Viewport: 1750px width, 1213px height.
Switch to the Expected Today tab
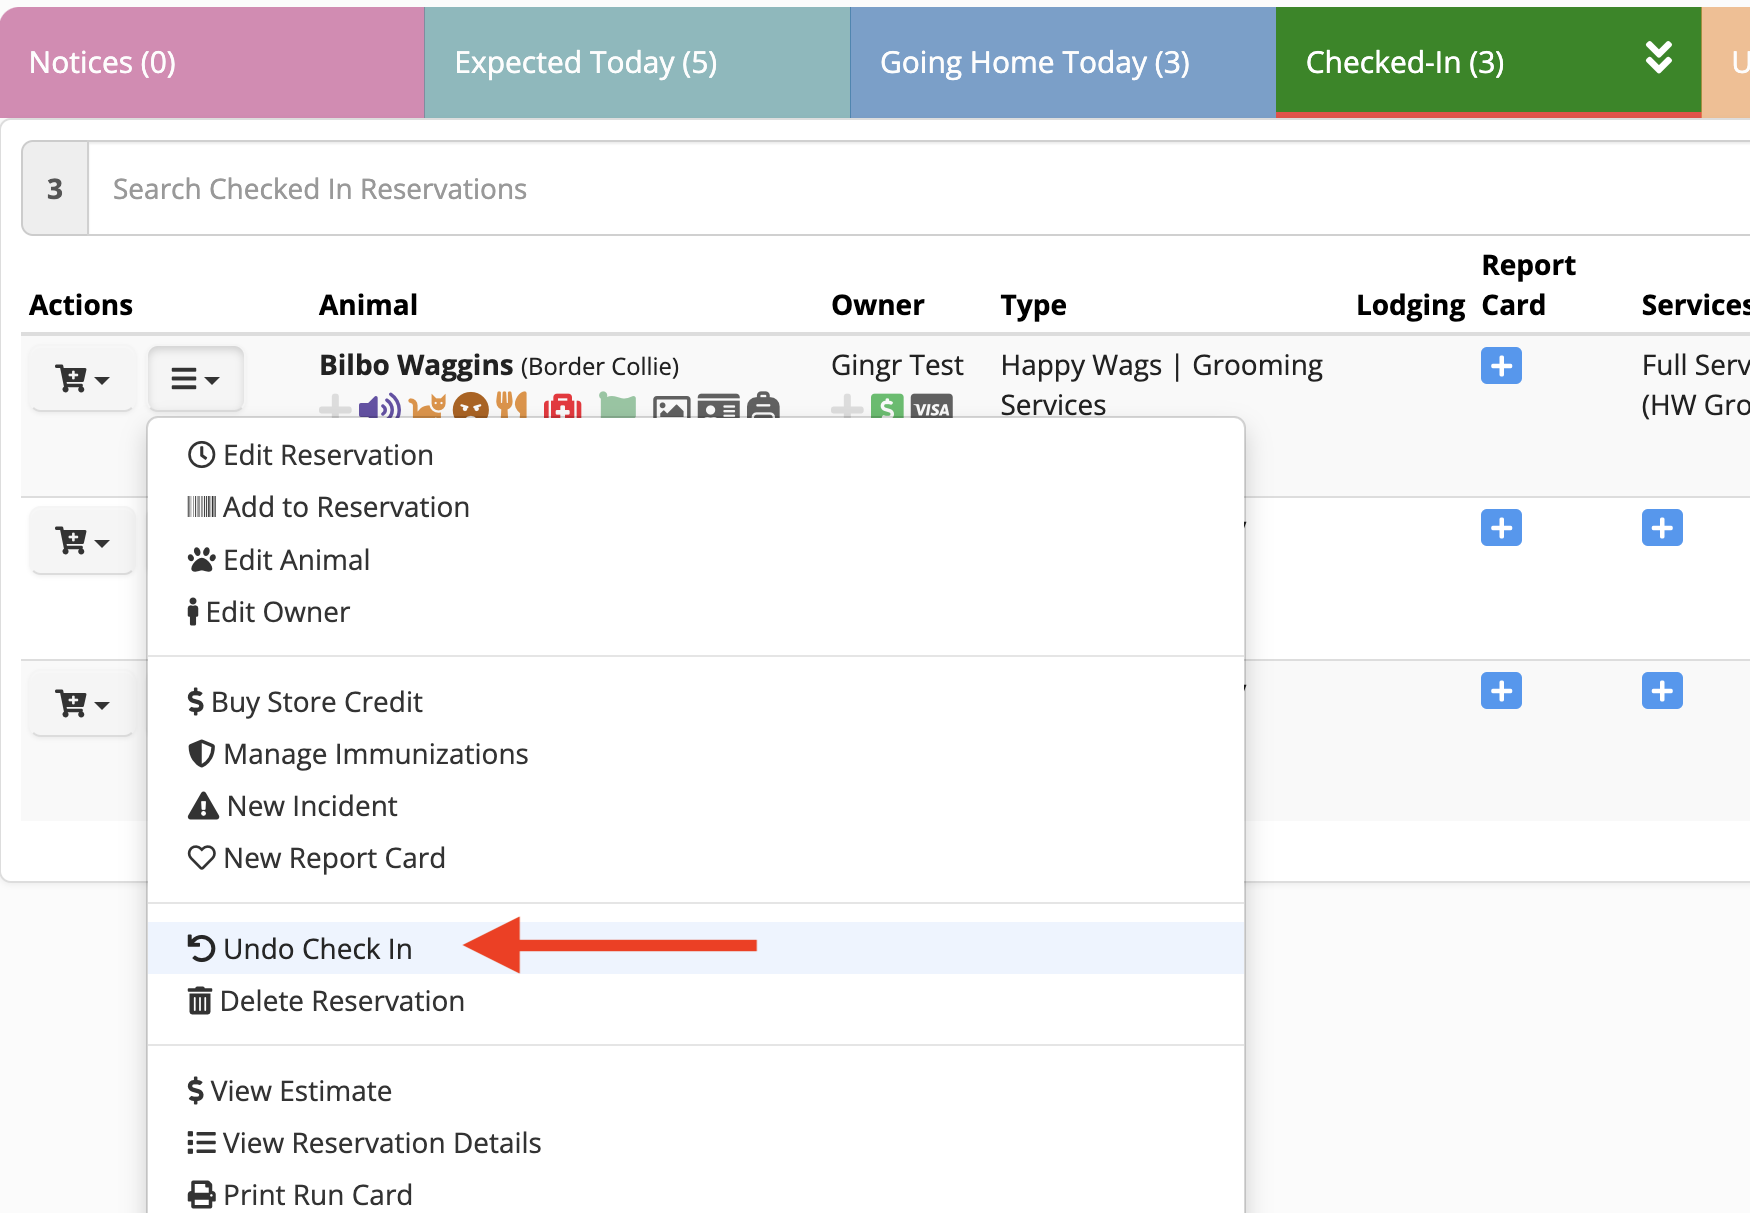pos(585,61)
